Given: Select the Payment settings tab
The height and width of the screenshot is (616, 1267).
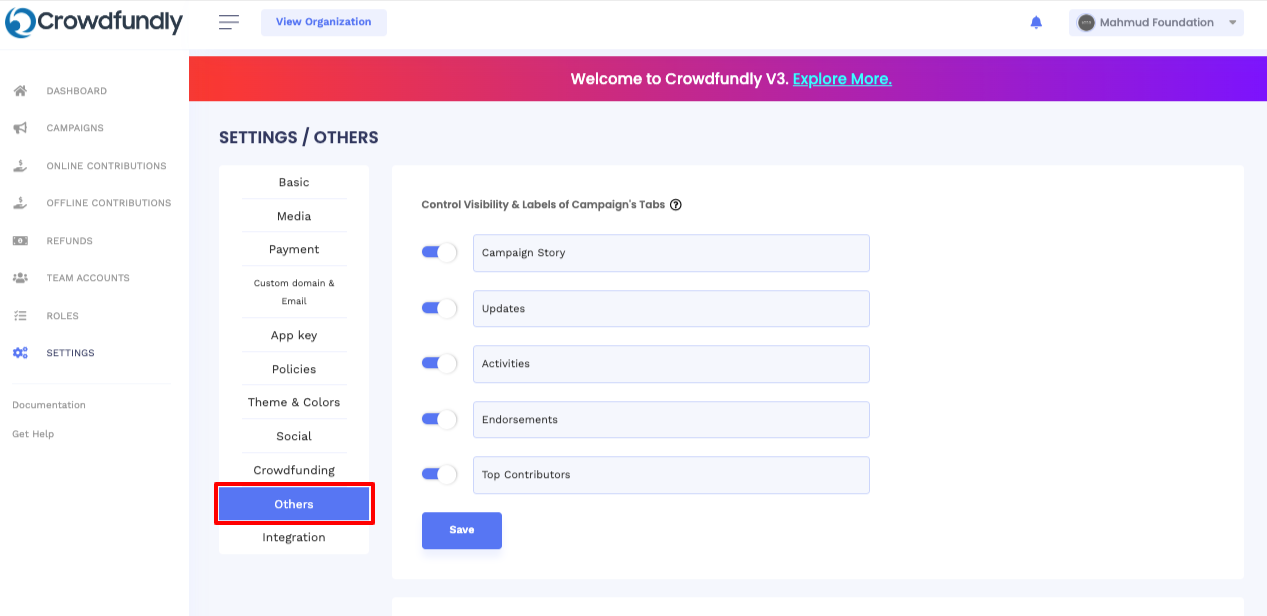Looking at the screenshot, I should pos(294,249).
